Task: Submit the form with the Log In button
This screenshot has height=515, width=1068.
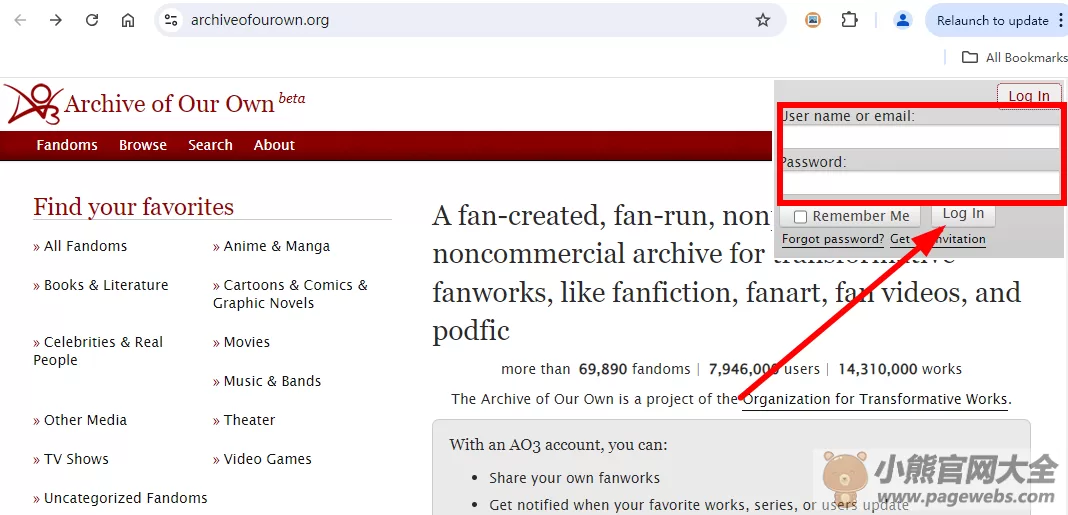Action: pos(963,214)
